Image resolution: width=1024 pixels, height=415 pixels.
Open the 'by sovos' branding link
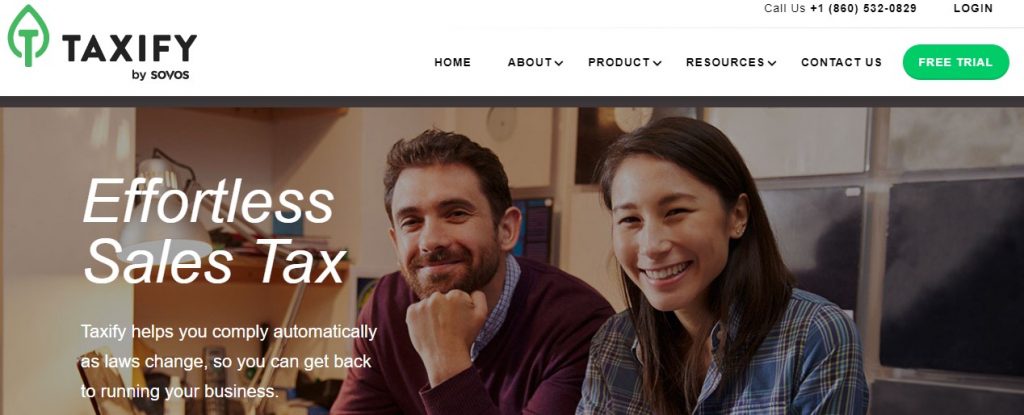(x=160, y=75)
